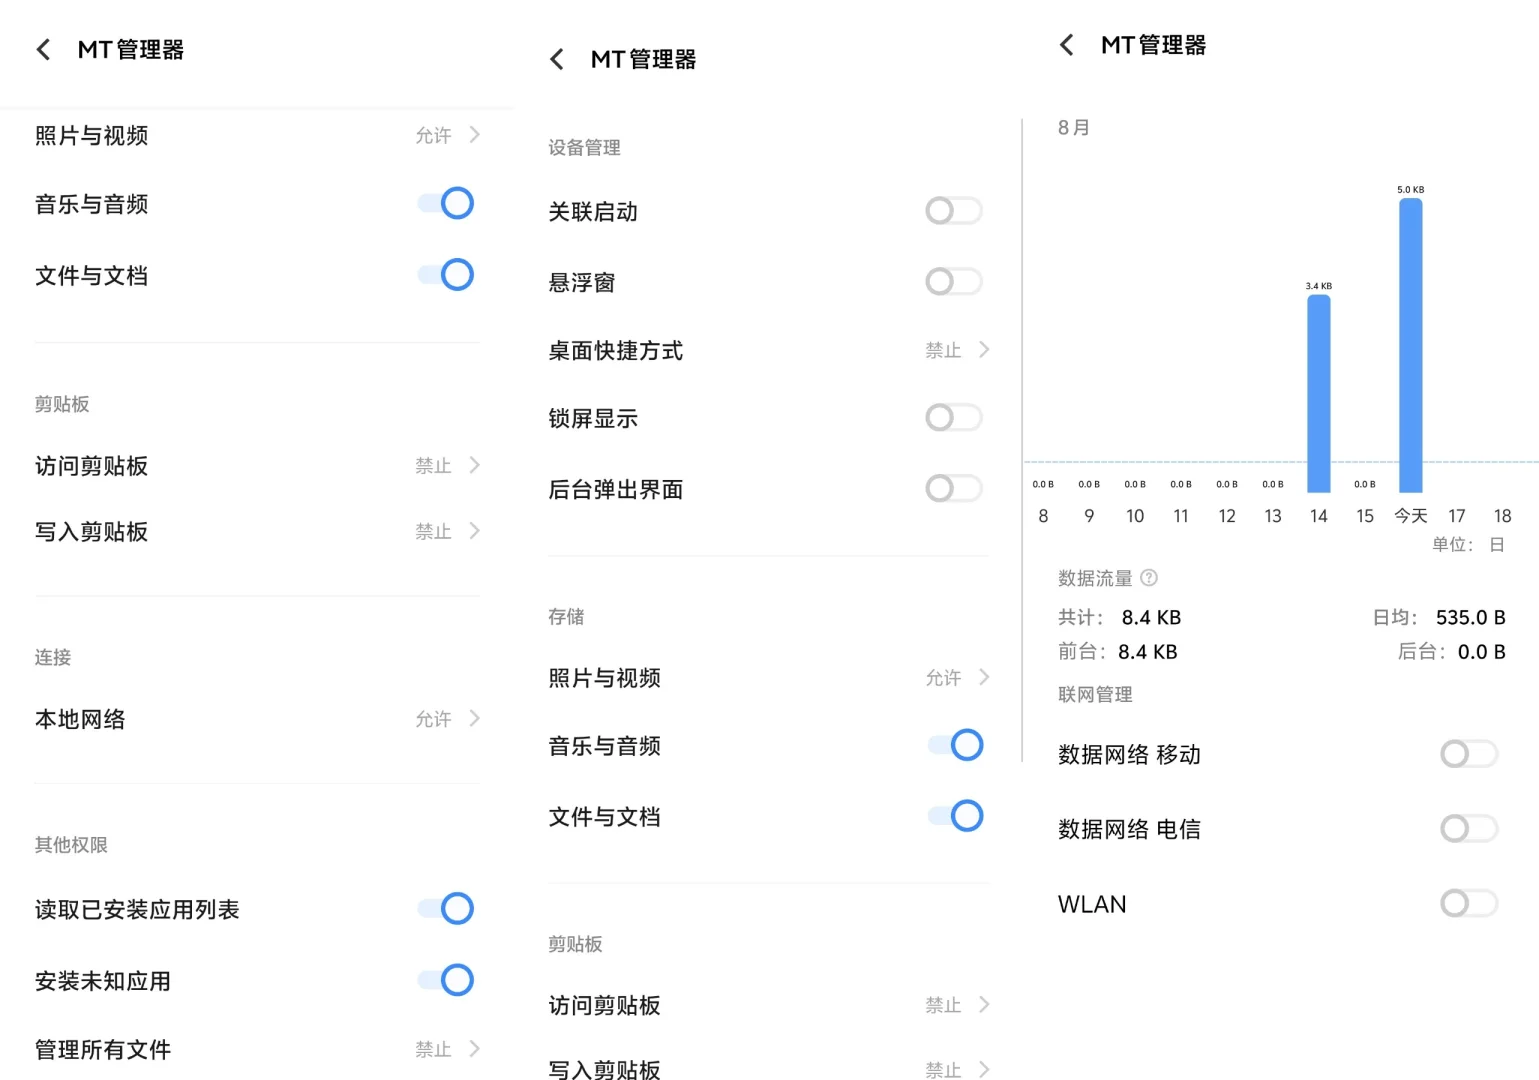This screenshot has height=1080, width=1539.
Task: Click the back arrow in the first panel
Action: [42, 48]
